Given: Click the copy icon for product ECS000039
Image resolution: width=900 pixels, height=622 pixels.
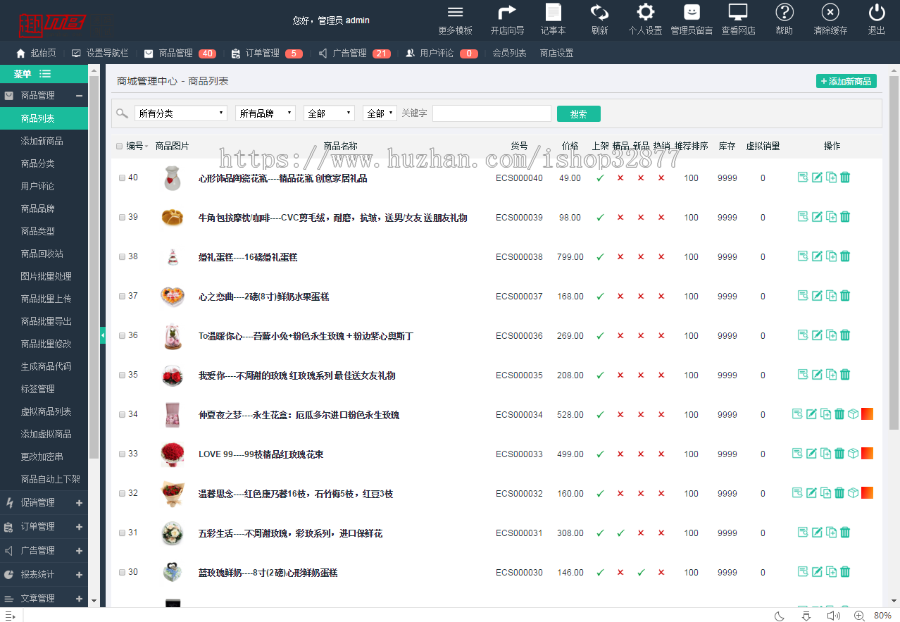Looking at the screenshot, I should [x=830, y=216].
